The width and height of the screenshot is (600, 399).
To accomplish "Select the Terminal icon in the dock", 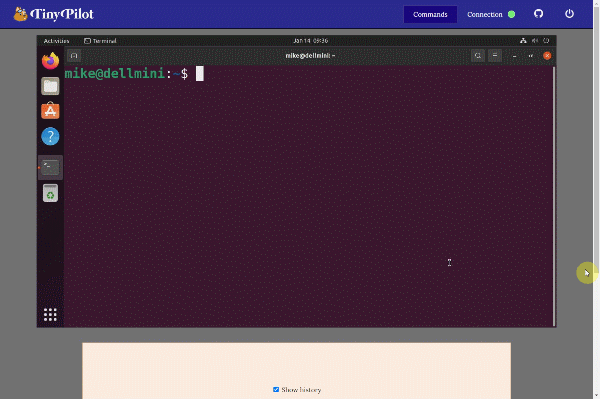I will coord(51,167).
